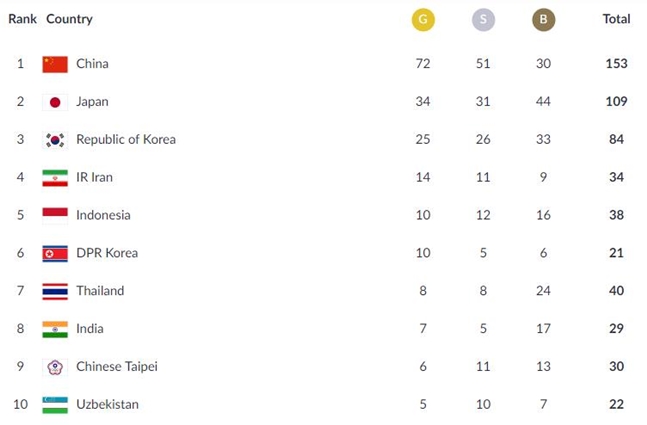Click the Thailand flag icon
Viewport: 647px width, 425px height.
54,291
